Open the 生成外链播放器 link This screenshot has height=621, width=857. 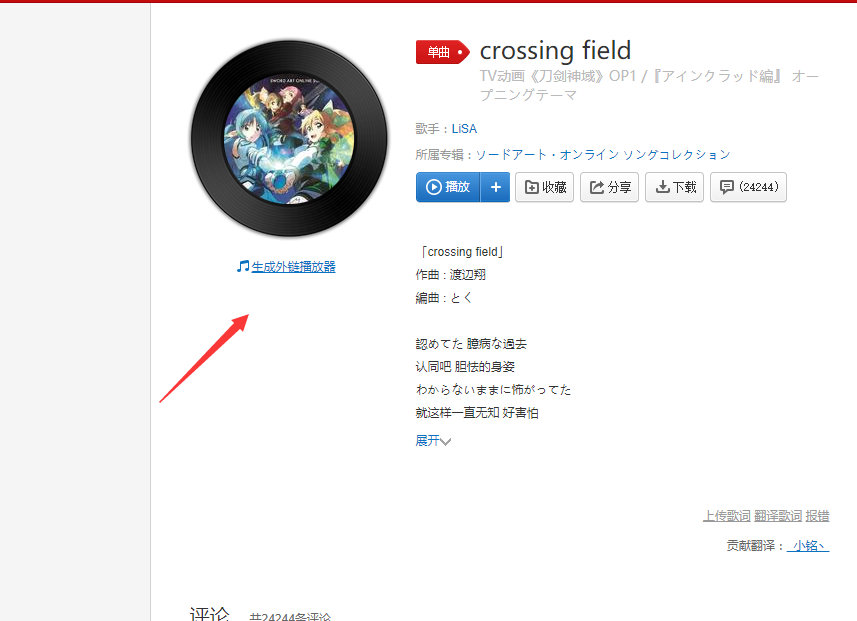point(294,267)
